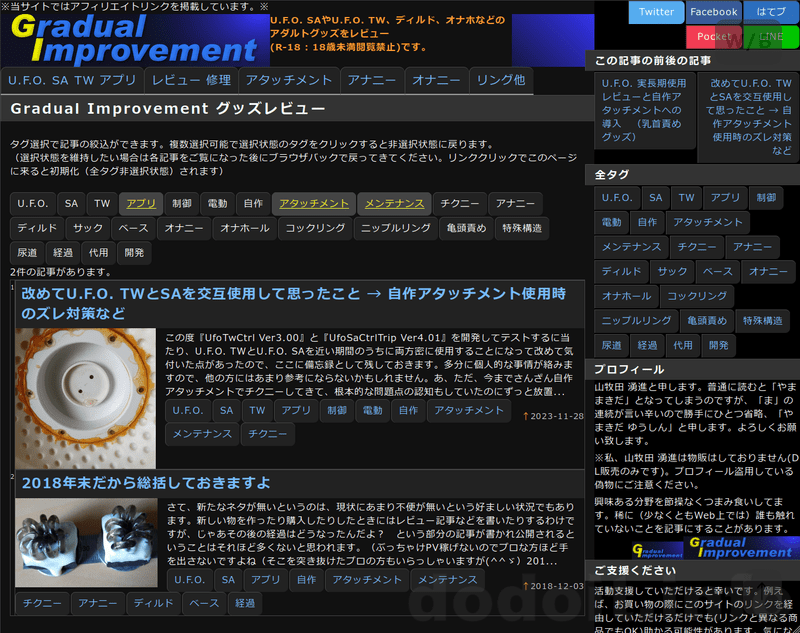Open the 'アタッチメント' navigation tab
The height and width of the screenshot is (633, 800).
click(x=289, y=81)
